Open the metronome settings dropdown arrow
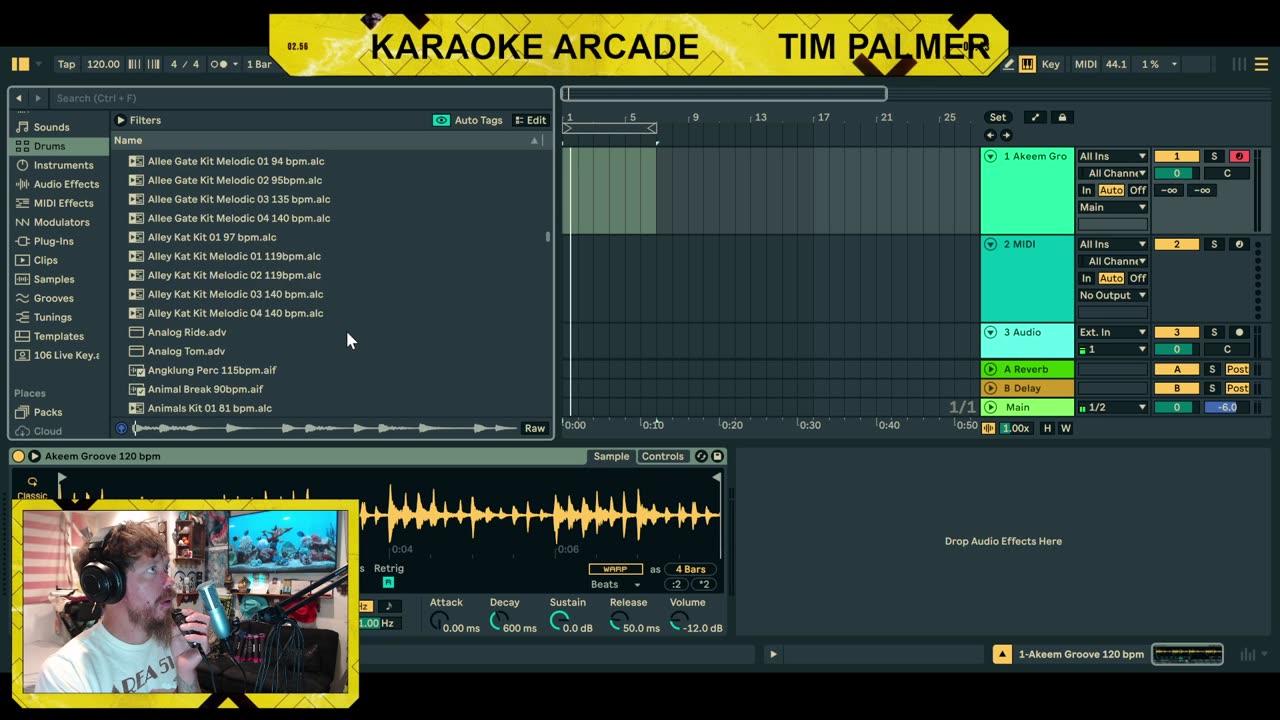The image size is (1280, 720). click(236, 64)
